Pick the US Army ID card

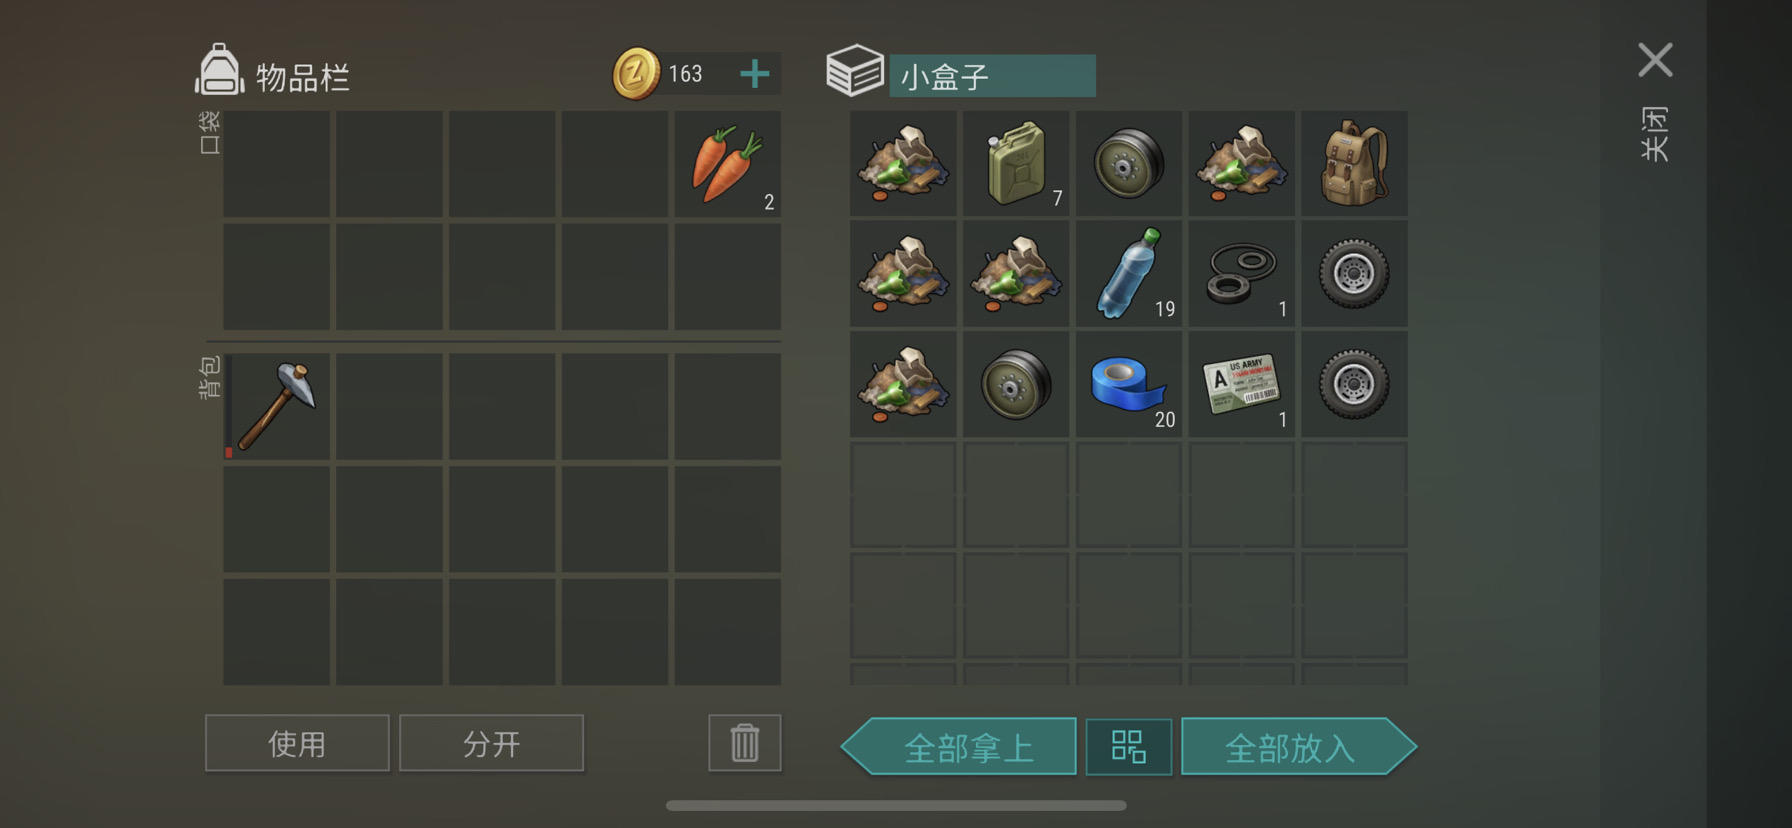click(1242, 385)
